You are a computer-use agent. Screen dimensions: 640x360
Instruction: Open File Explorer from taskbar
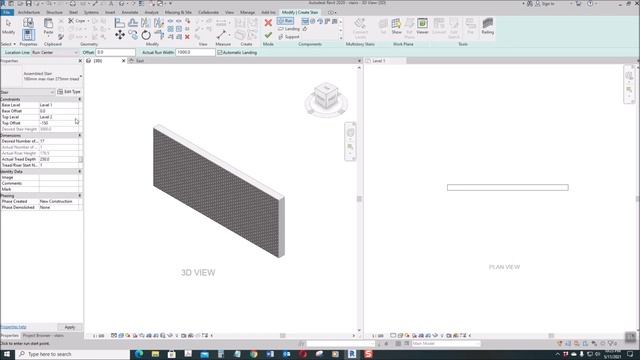point(156,354)
